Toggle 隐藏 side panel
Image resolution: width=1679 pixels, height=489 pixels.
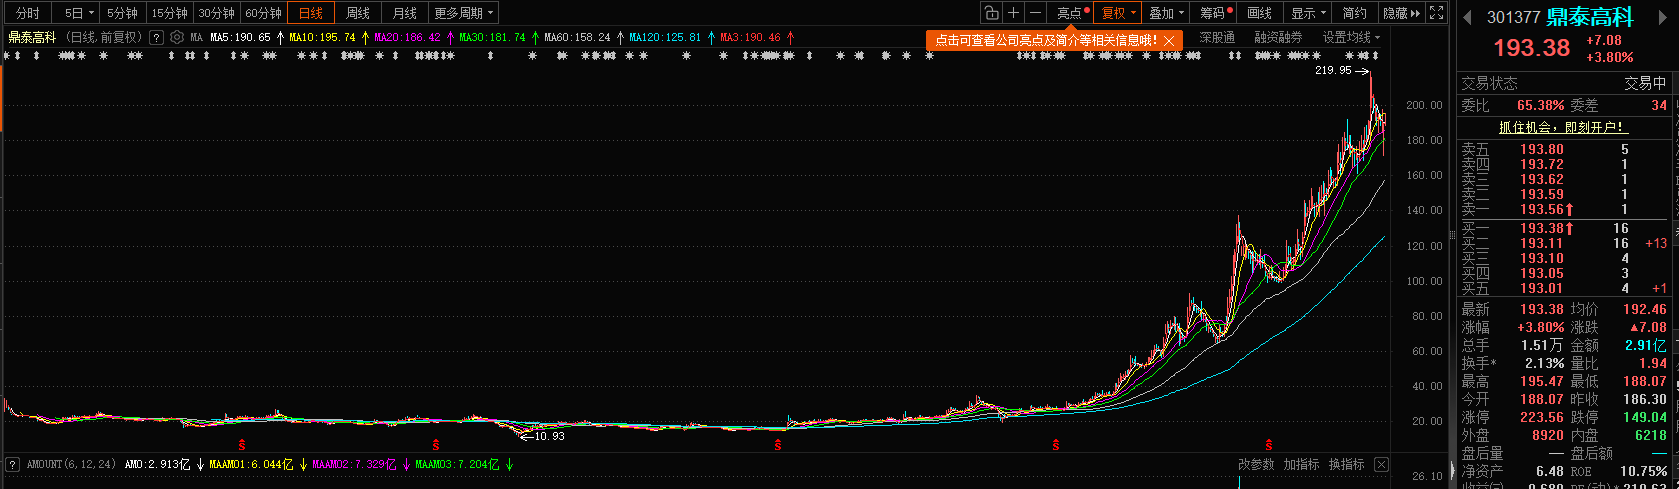1401,13
